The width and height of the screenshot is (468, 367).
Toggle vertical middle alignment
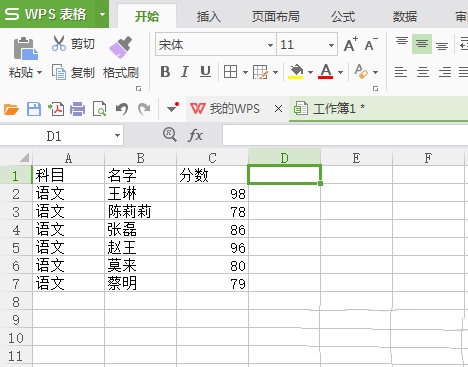(x=422, y=44)
